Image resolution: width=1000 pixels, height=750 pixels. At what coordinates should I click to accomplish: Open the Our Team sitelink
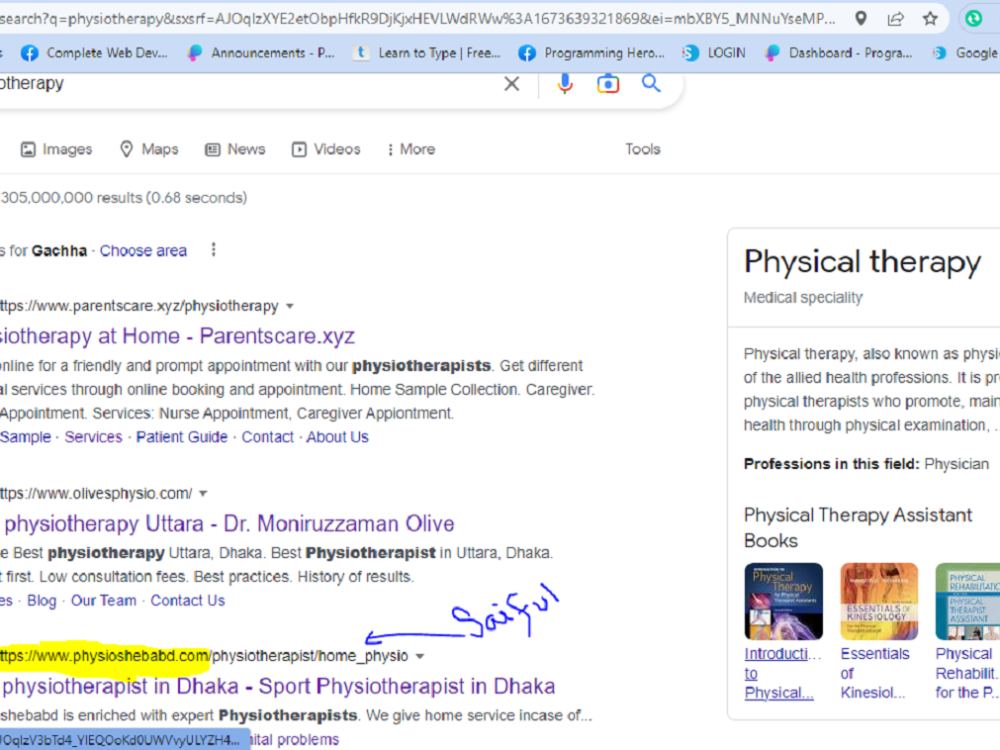103,601
